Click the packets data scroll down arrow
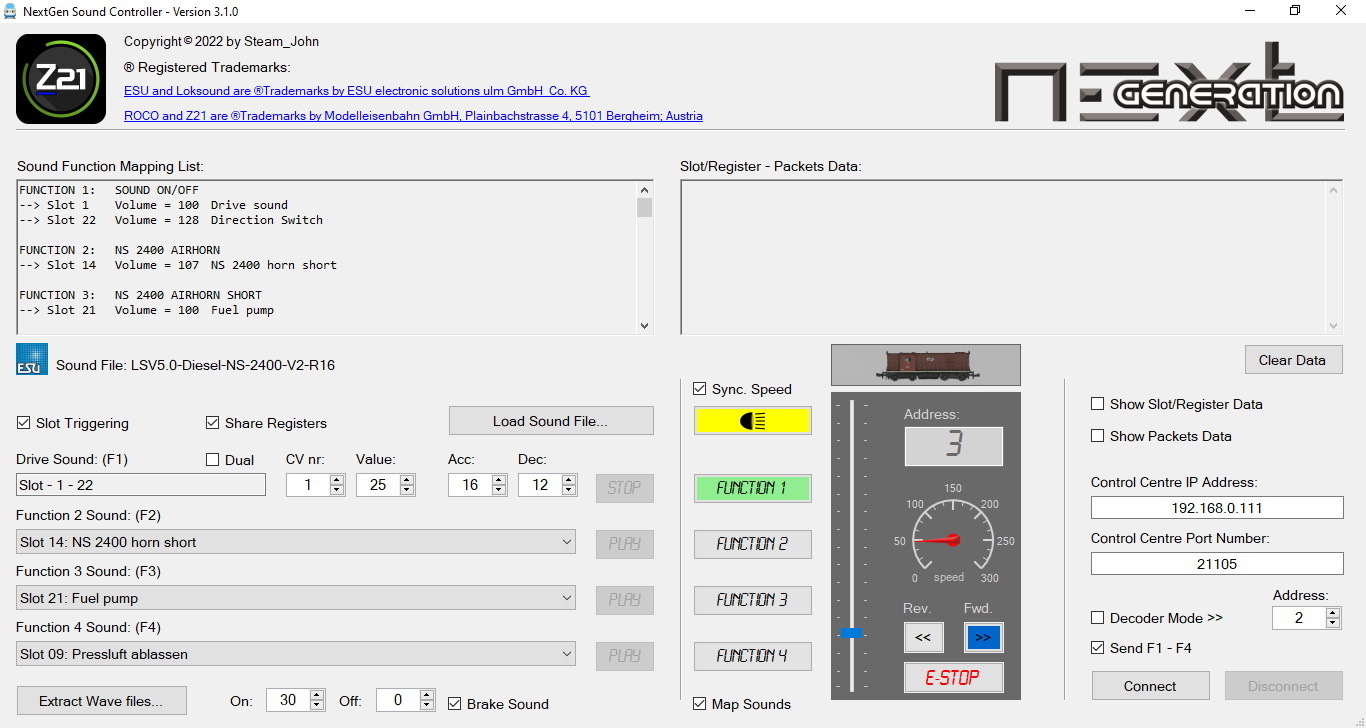This screenshot has width=1366, height=728. (1334, 325)
